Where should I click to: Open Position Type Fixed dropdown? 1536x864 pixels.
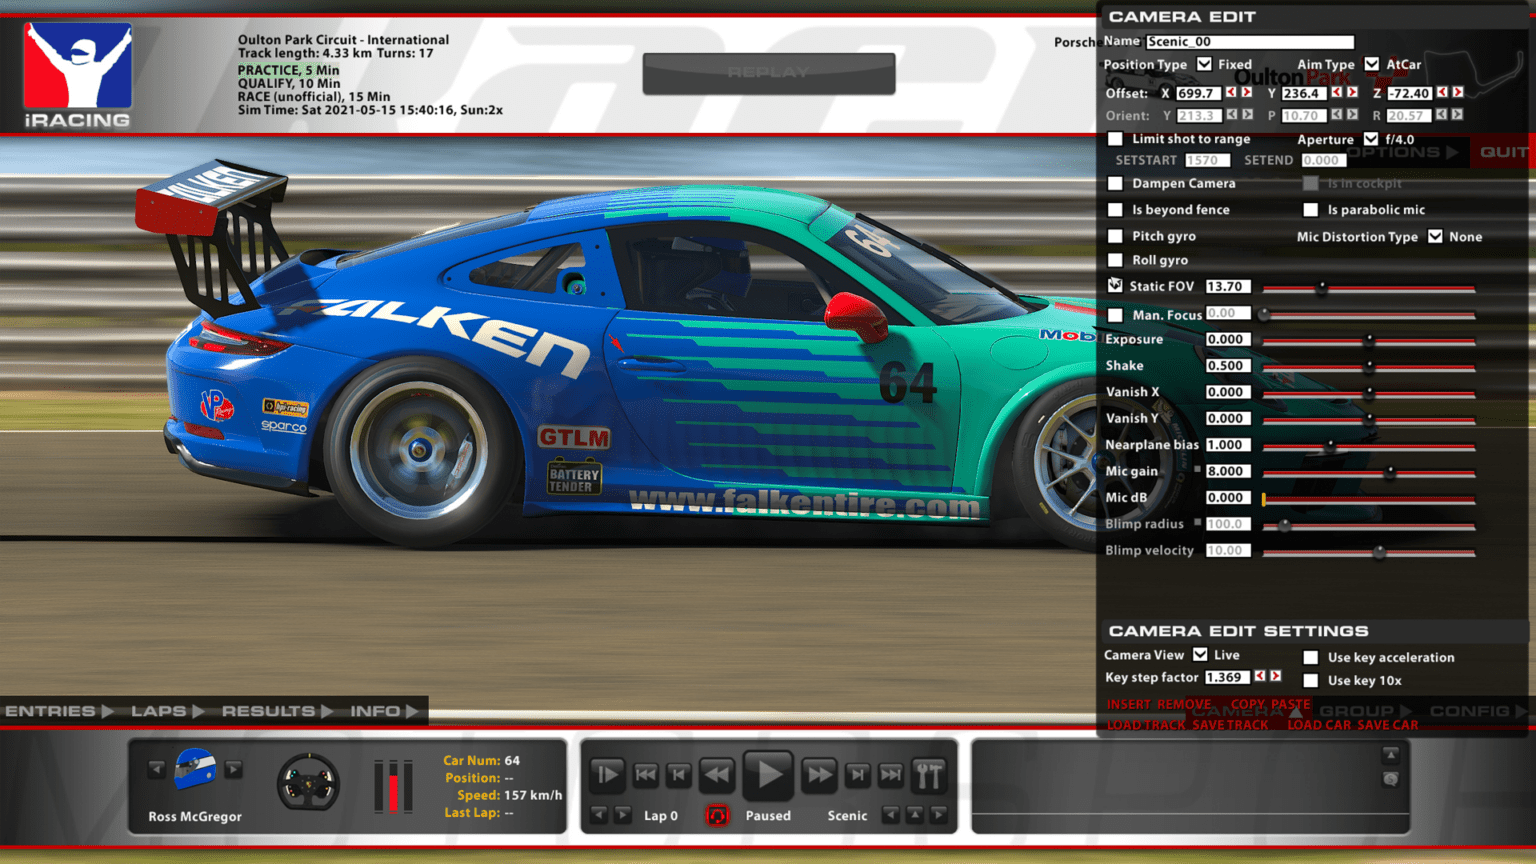[x=1204, y=64]
